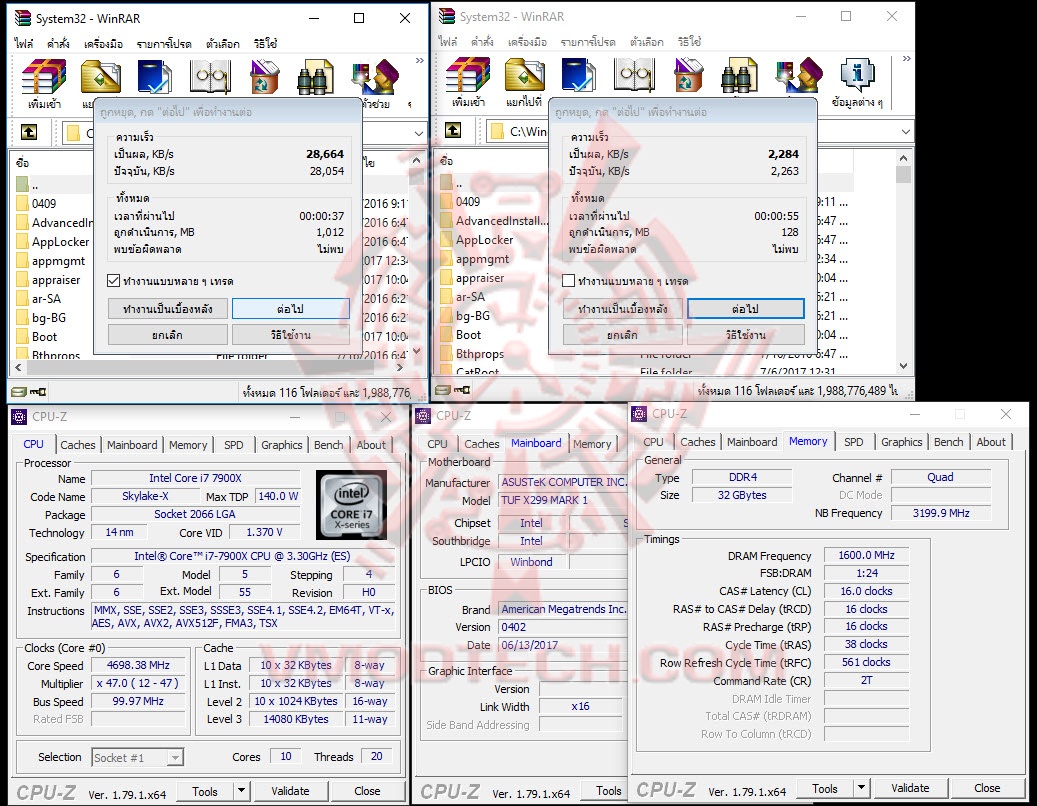Open วิธีใช้ menu in left WinRAR window

[265, 44]
